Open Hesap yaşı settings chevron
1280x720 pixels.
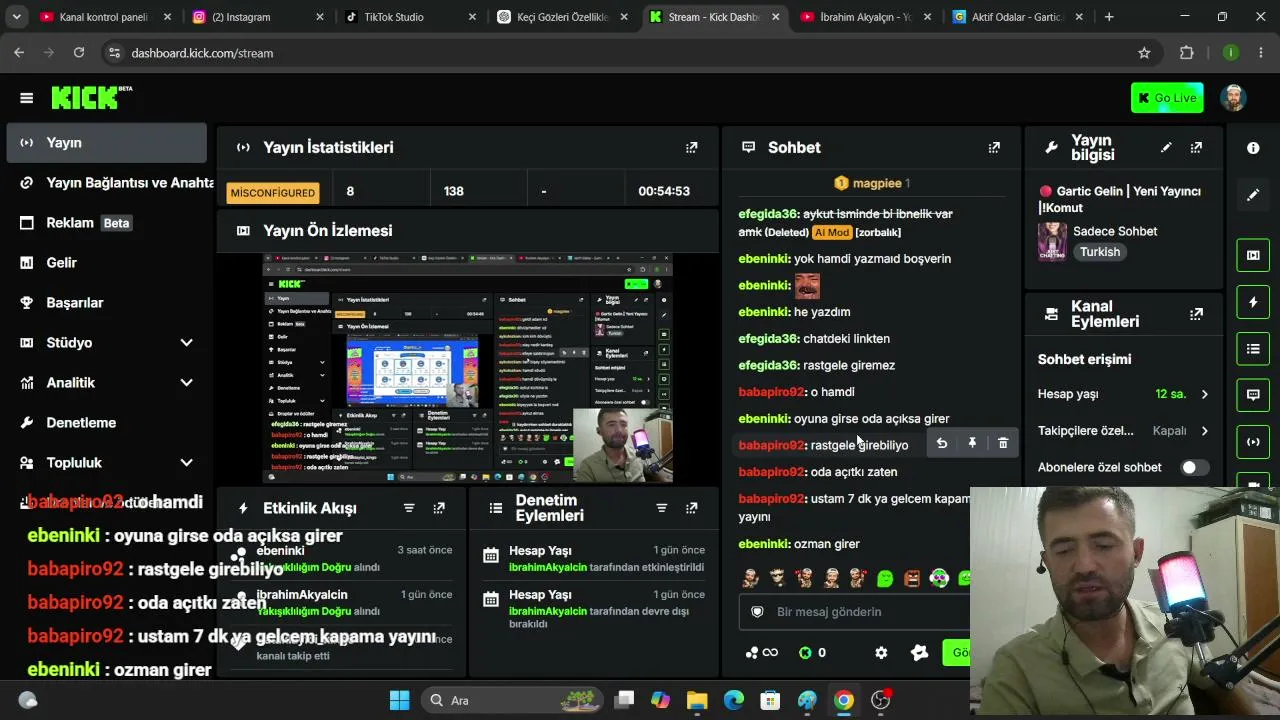pyautogui.click(x=1204, y=394)
